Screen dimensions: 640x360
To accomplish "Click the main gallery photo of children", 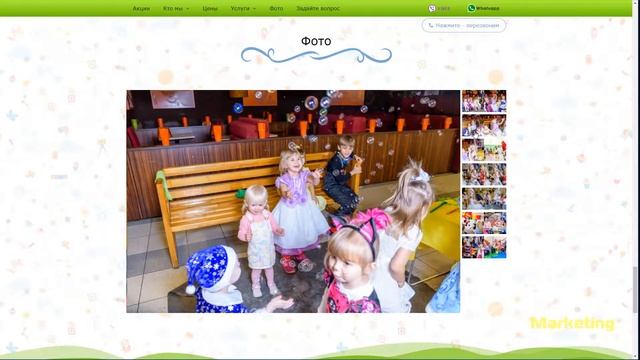I will pyautogui.click(x=293, y=201).
